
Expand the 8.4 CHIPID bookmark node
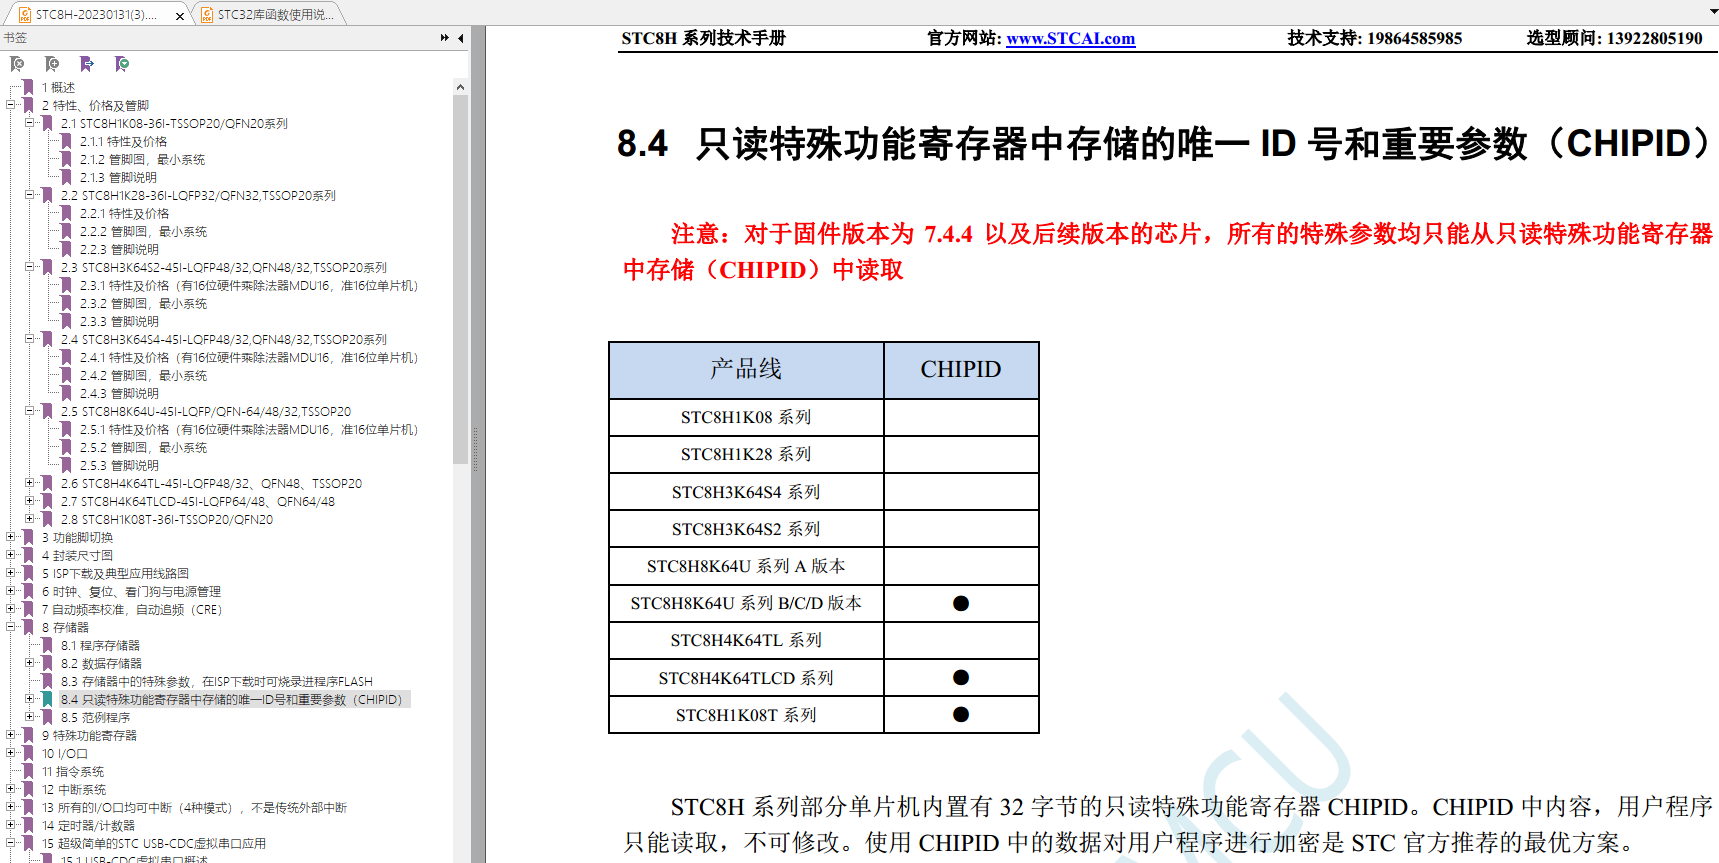[30, 699]
